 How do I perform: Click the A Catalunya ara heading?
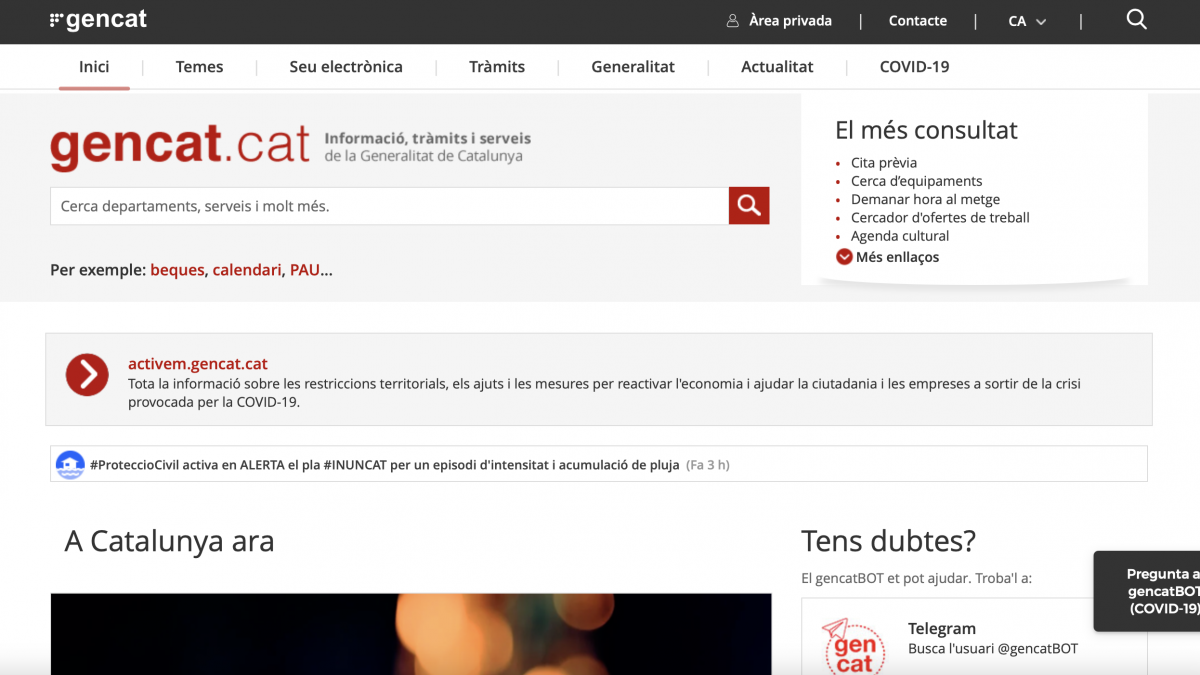tap(169, 541)
